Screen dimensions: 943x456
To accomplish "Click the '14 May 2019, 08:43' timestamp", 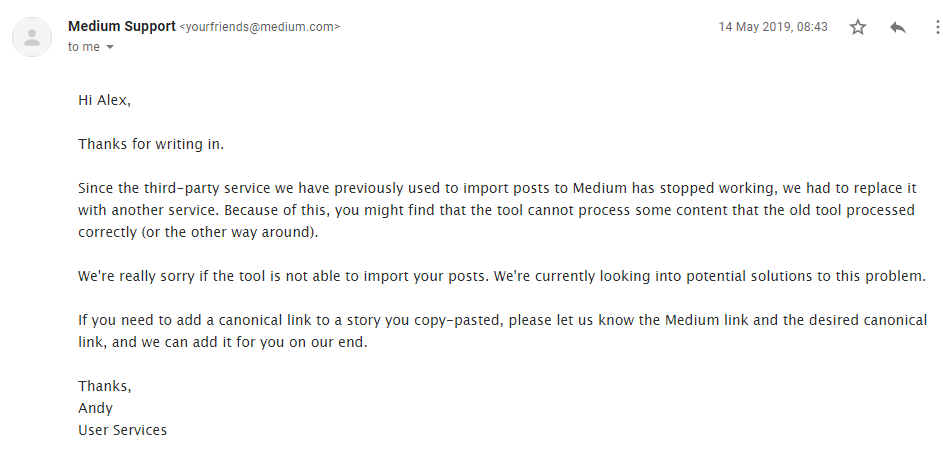I will 773,27.
